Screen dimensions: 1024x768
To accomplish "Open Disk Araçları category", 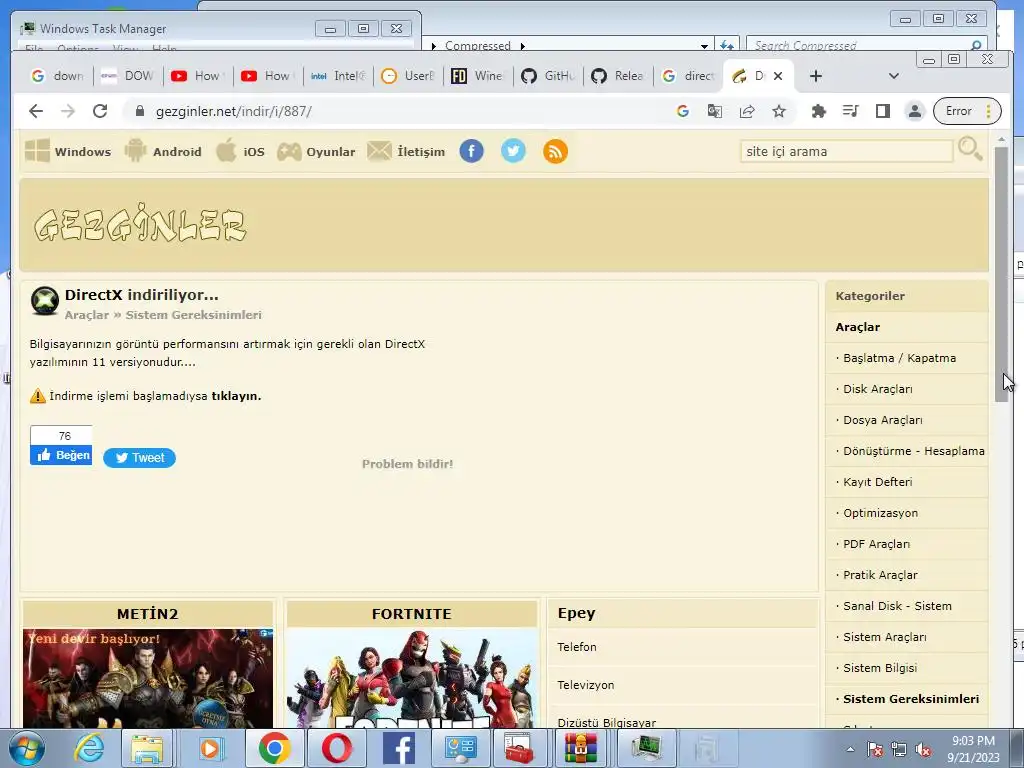I will tap(878, 389).
